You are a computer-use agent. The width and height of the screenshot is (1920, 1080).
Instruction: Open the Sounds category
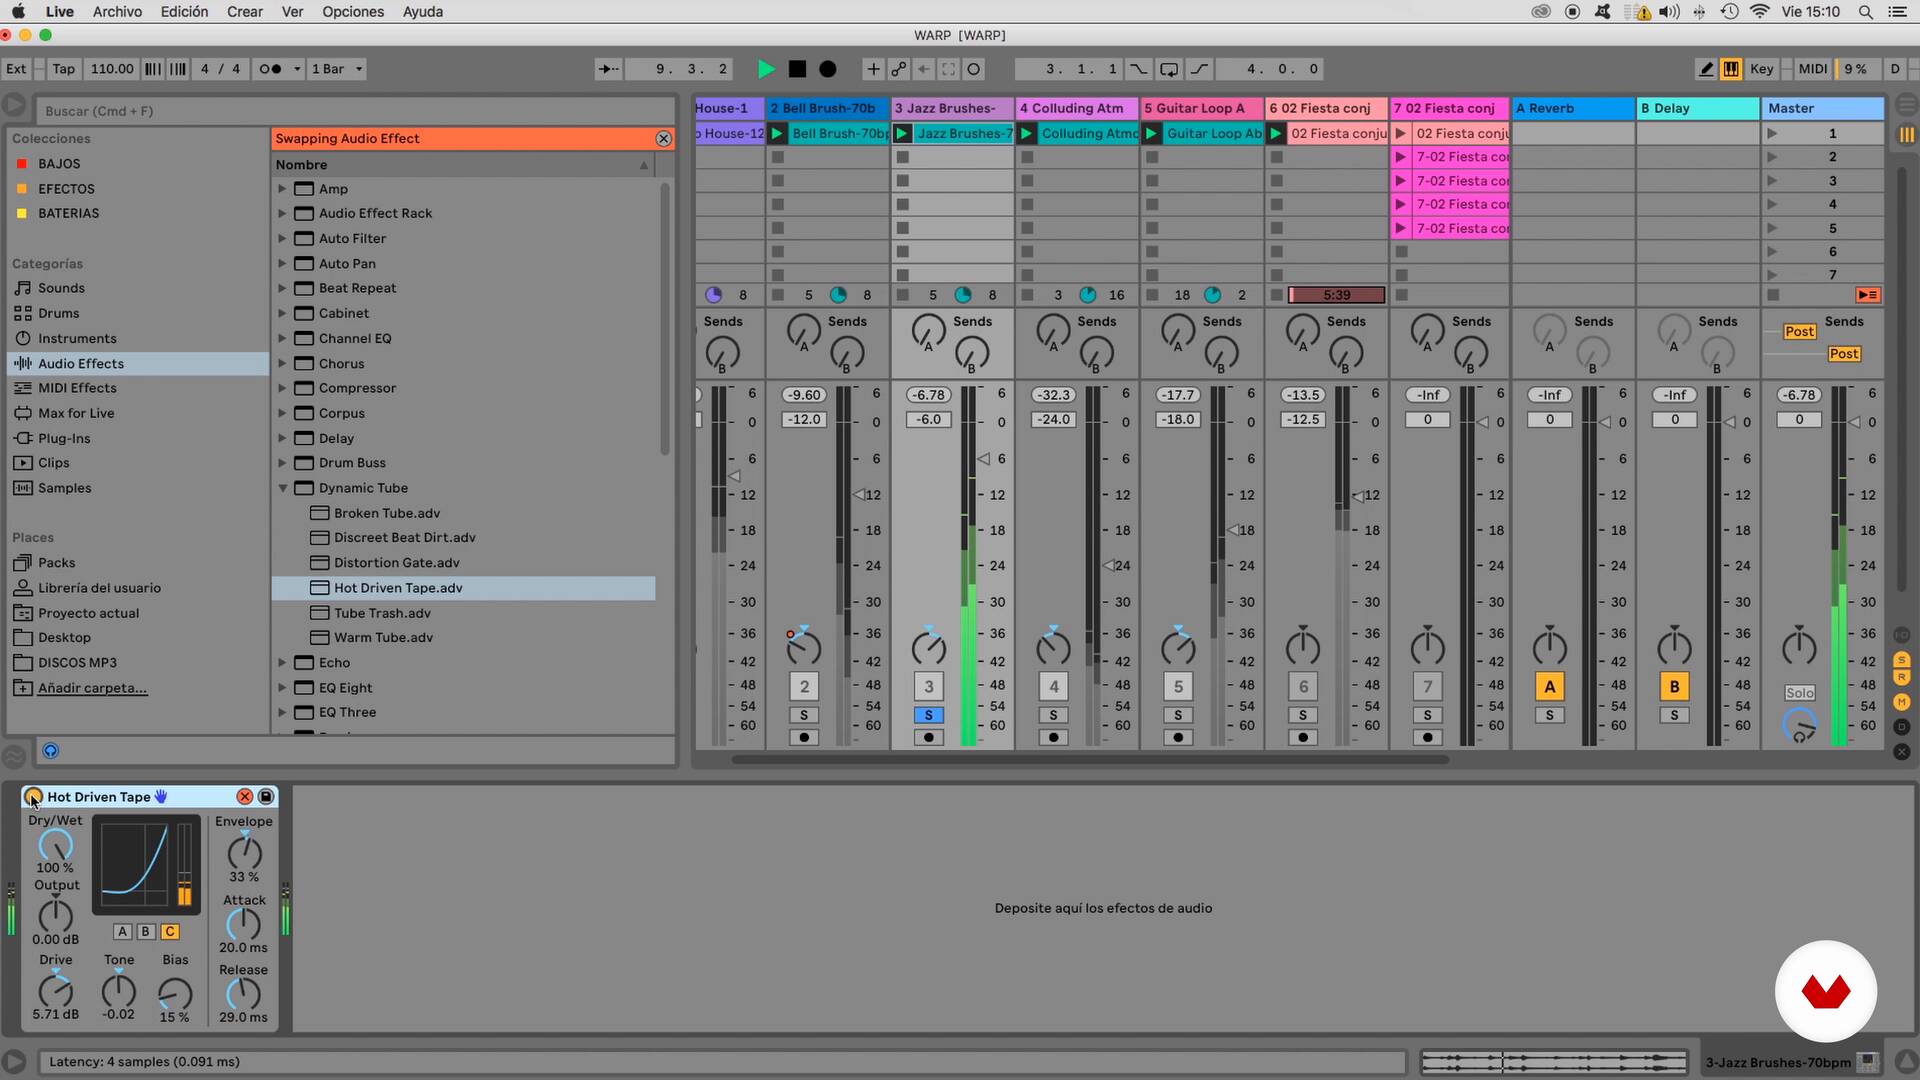60,288
